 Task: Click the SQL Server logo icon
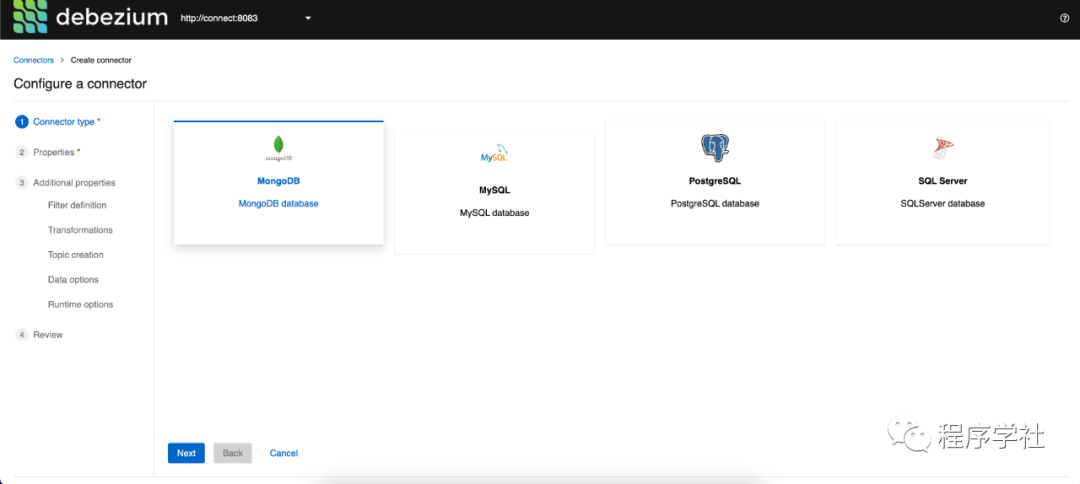pos(942,148)
